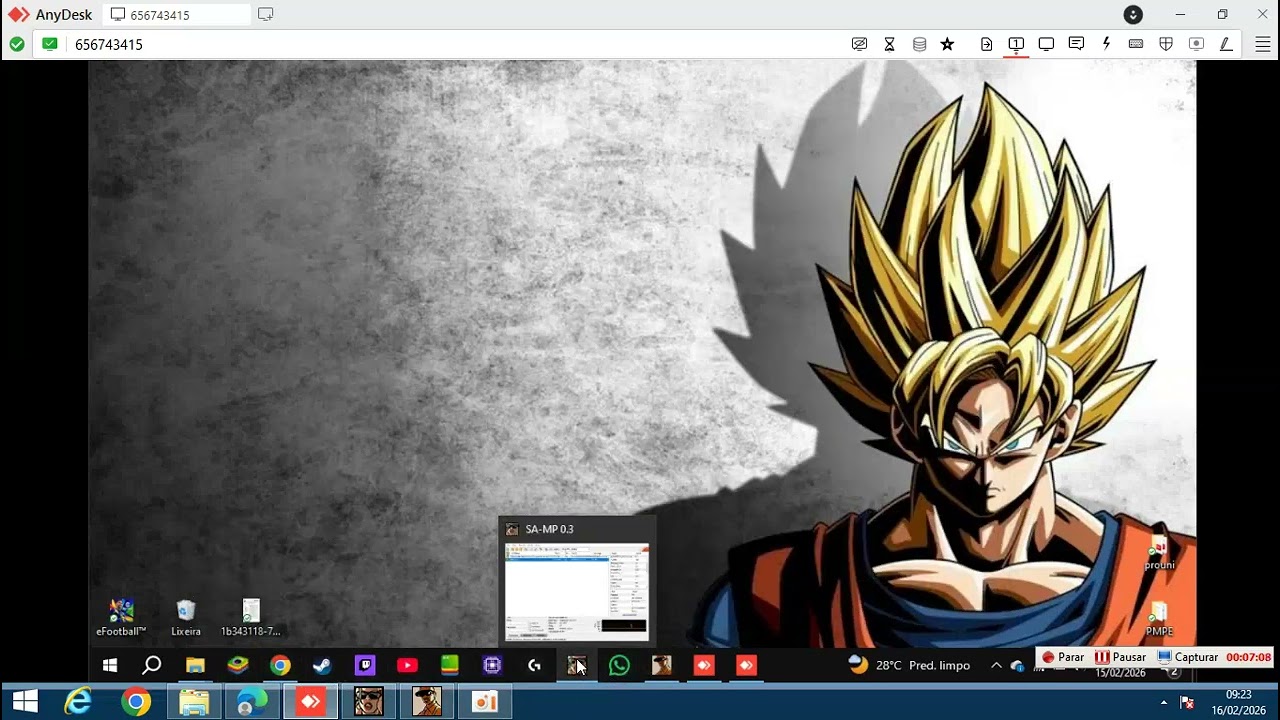Screen dimensions: 1280x720
Task: Open the AnyDesk whiteboard pen tool
Action: pos(1226,44)
